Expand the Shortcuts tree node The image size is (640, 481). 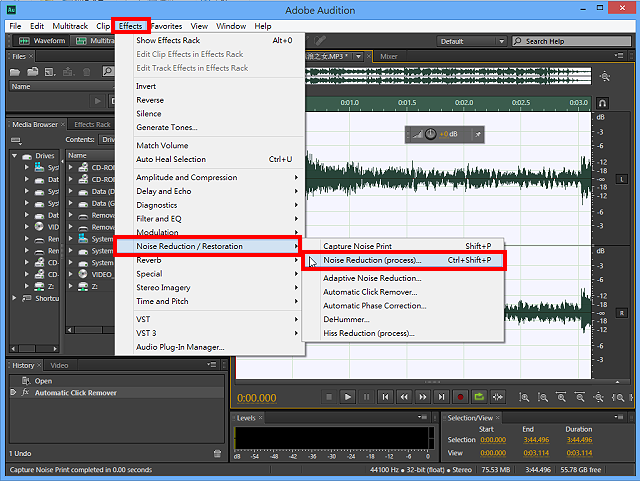(15, 298)
